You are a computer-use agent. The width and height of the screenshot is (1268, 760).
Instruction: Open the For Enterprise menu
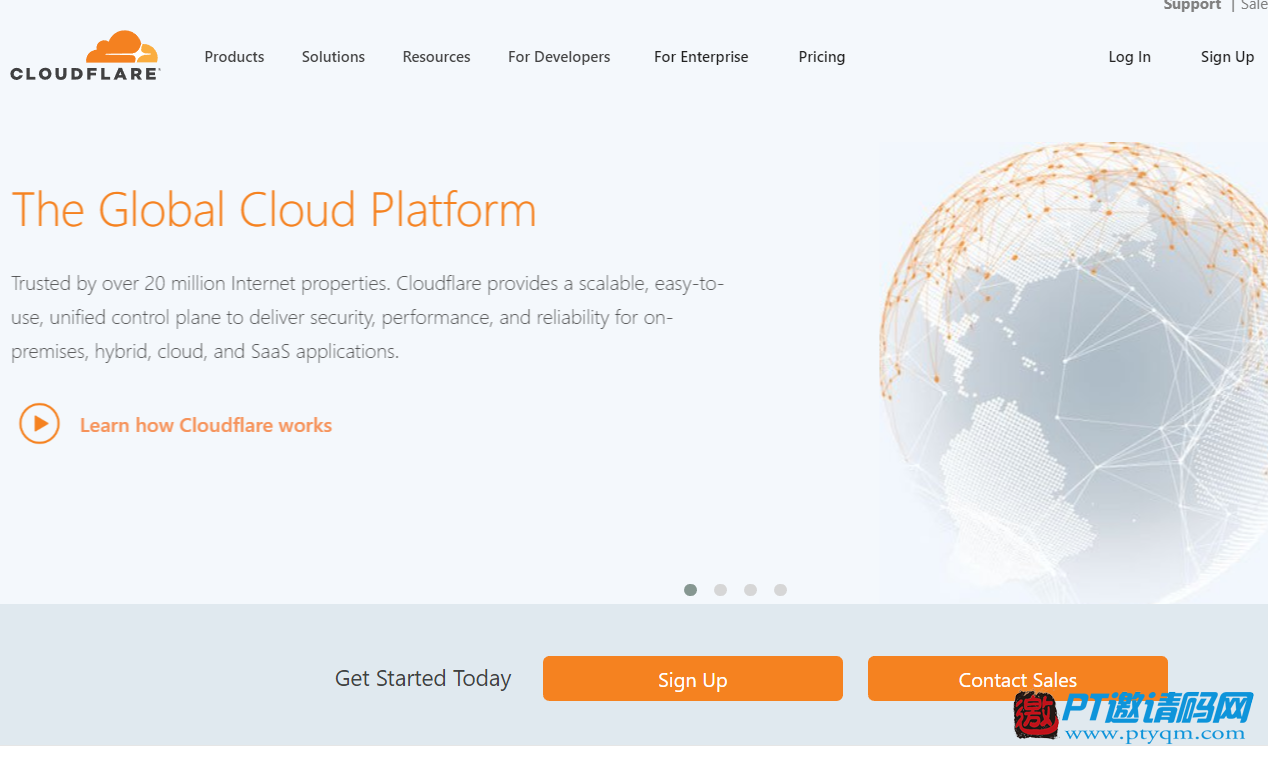point(701,57)
